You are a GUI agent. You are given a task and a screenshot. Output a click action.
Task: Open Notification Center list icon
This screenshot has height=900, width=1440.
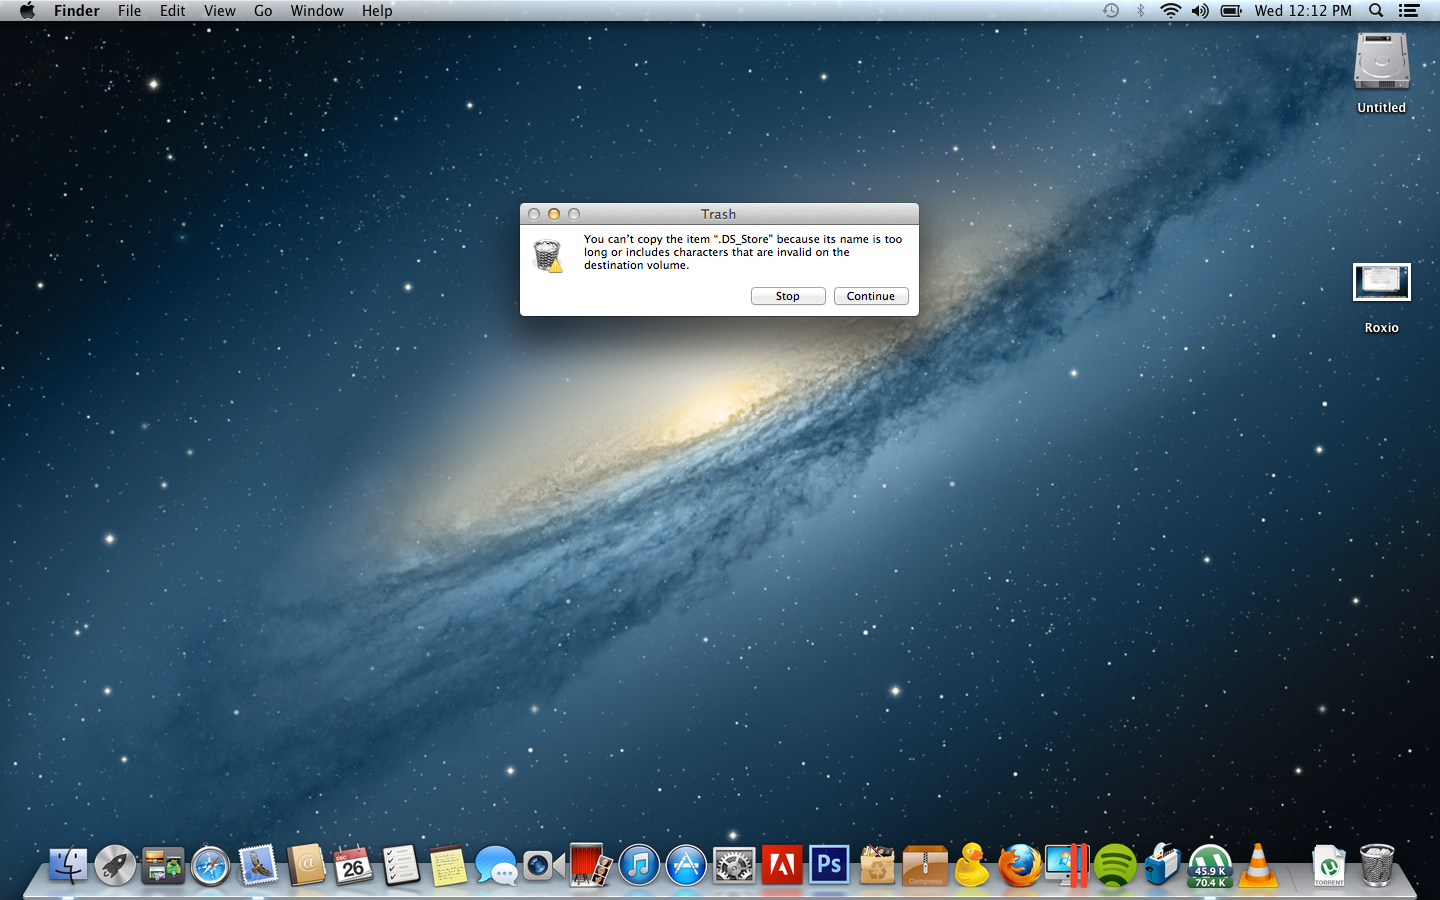[x=1409, y=11]
